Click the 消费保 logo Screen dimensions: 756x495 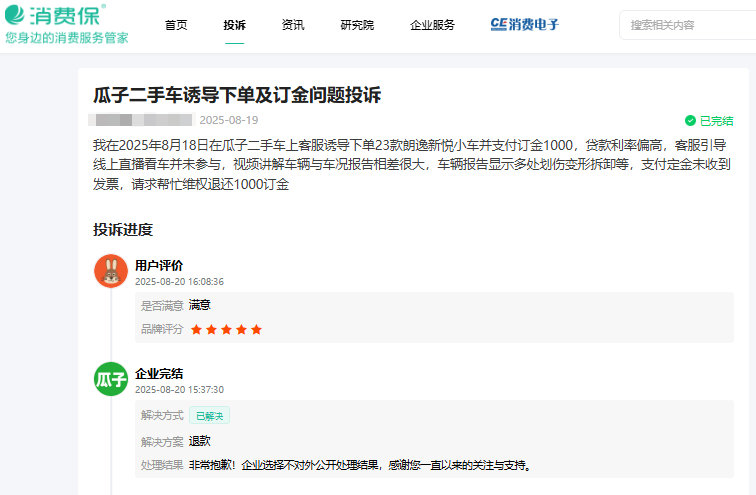[x=55, y=15]
